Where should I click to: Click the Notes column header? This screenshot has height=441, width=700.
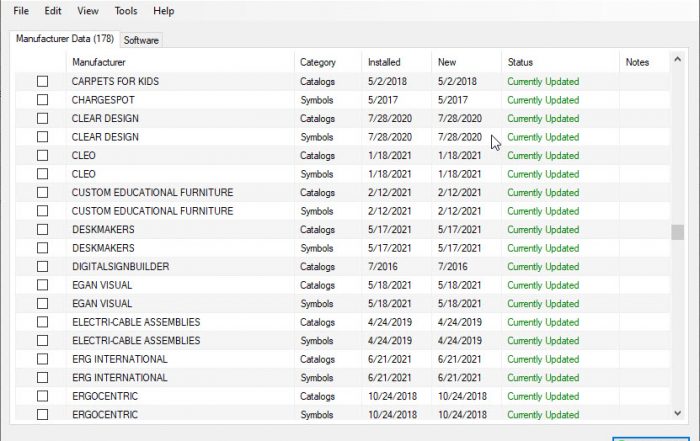pos(645,62)
